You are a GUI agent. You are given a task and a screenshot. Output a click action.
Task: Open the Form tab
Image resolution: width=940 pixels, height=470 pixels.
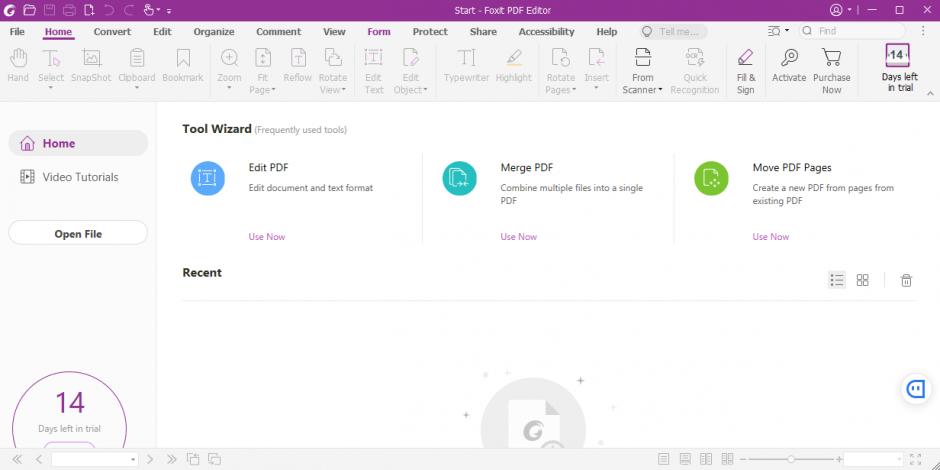click(379, 32)
